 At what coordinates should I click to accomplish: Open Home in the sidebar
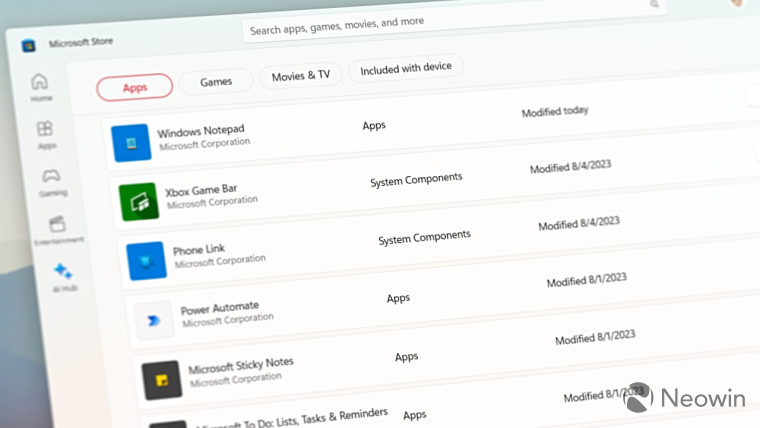coord(40,84)
